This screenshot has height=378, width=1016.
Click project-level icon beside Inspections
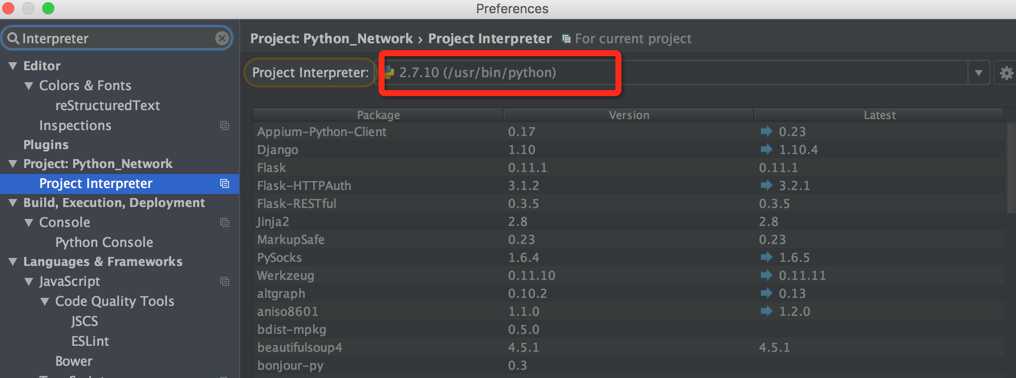click(224, 125)
